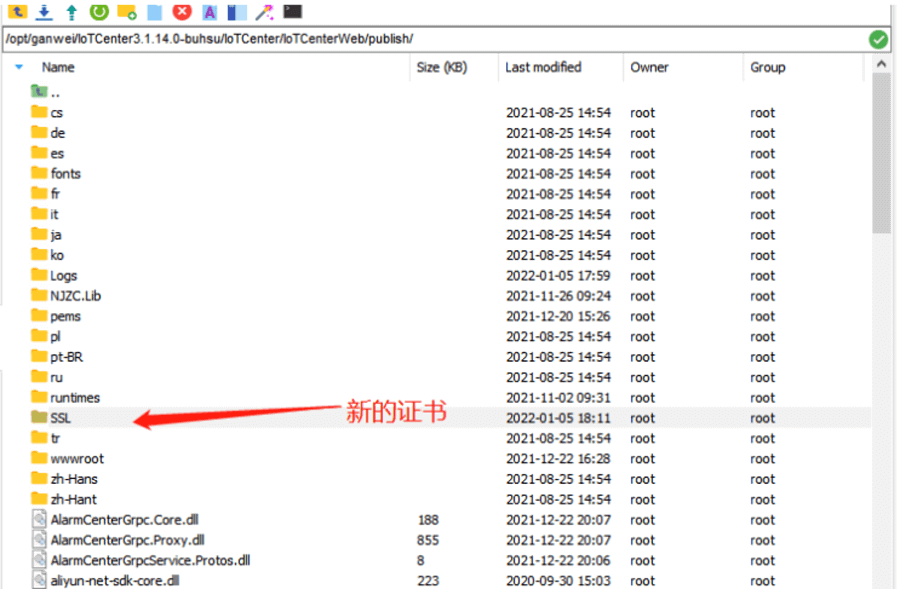Sort by Size (KB) column header
The height and width of the screenshot is (589, 900).
(442, 67)
